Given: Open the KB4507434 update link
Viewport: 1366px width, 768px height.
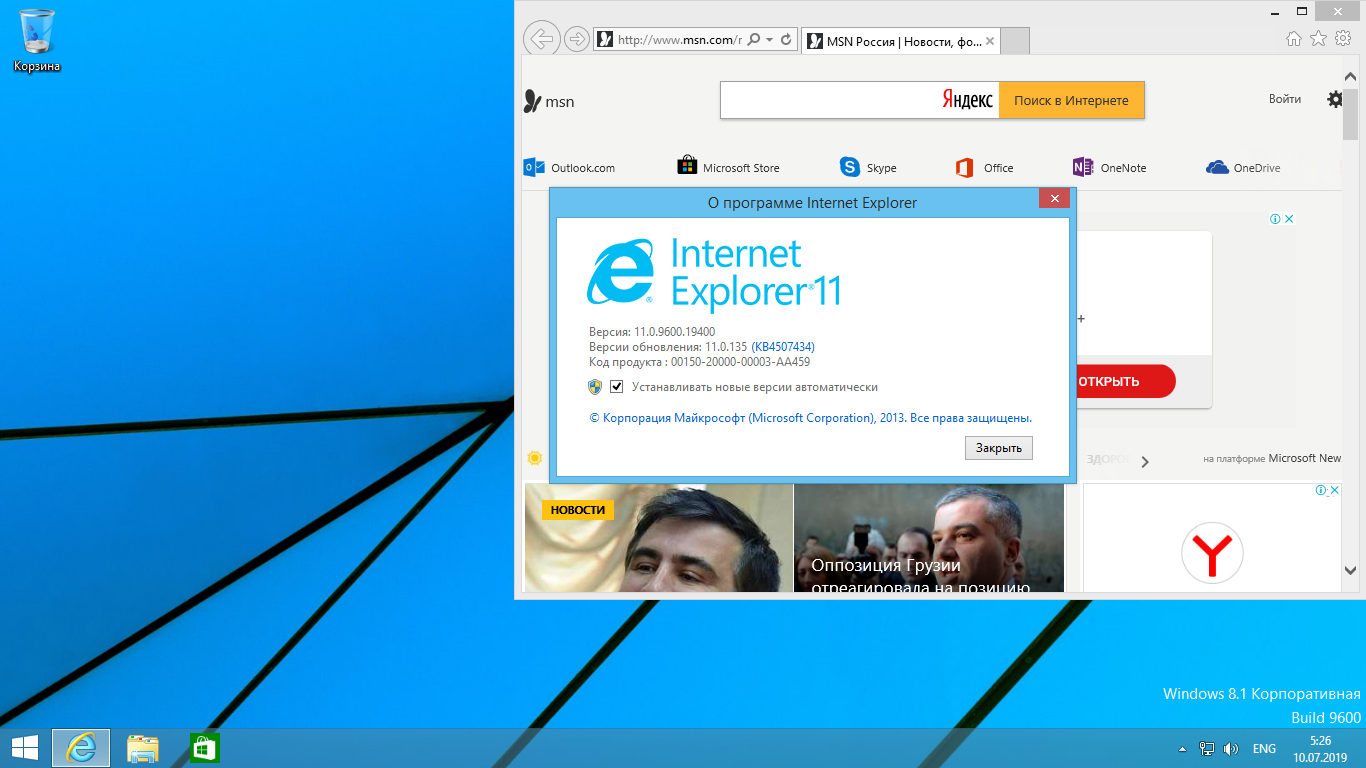Looking at the screenshot, I should [x=783, y=346].
